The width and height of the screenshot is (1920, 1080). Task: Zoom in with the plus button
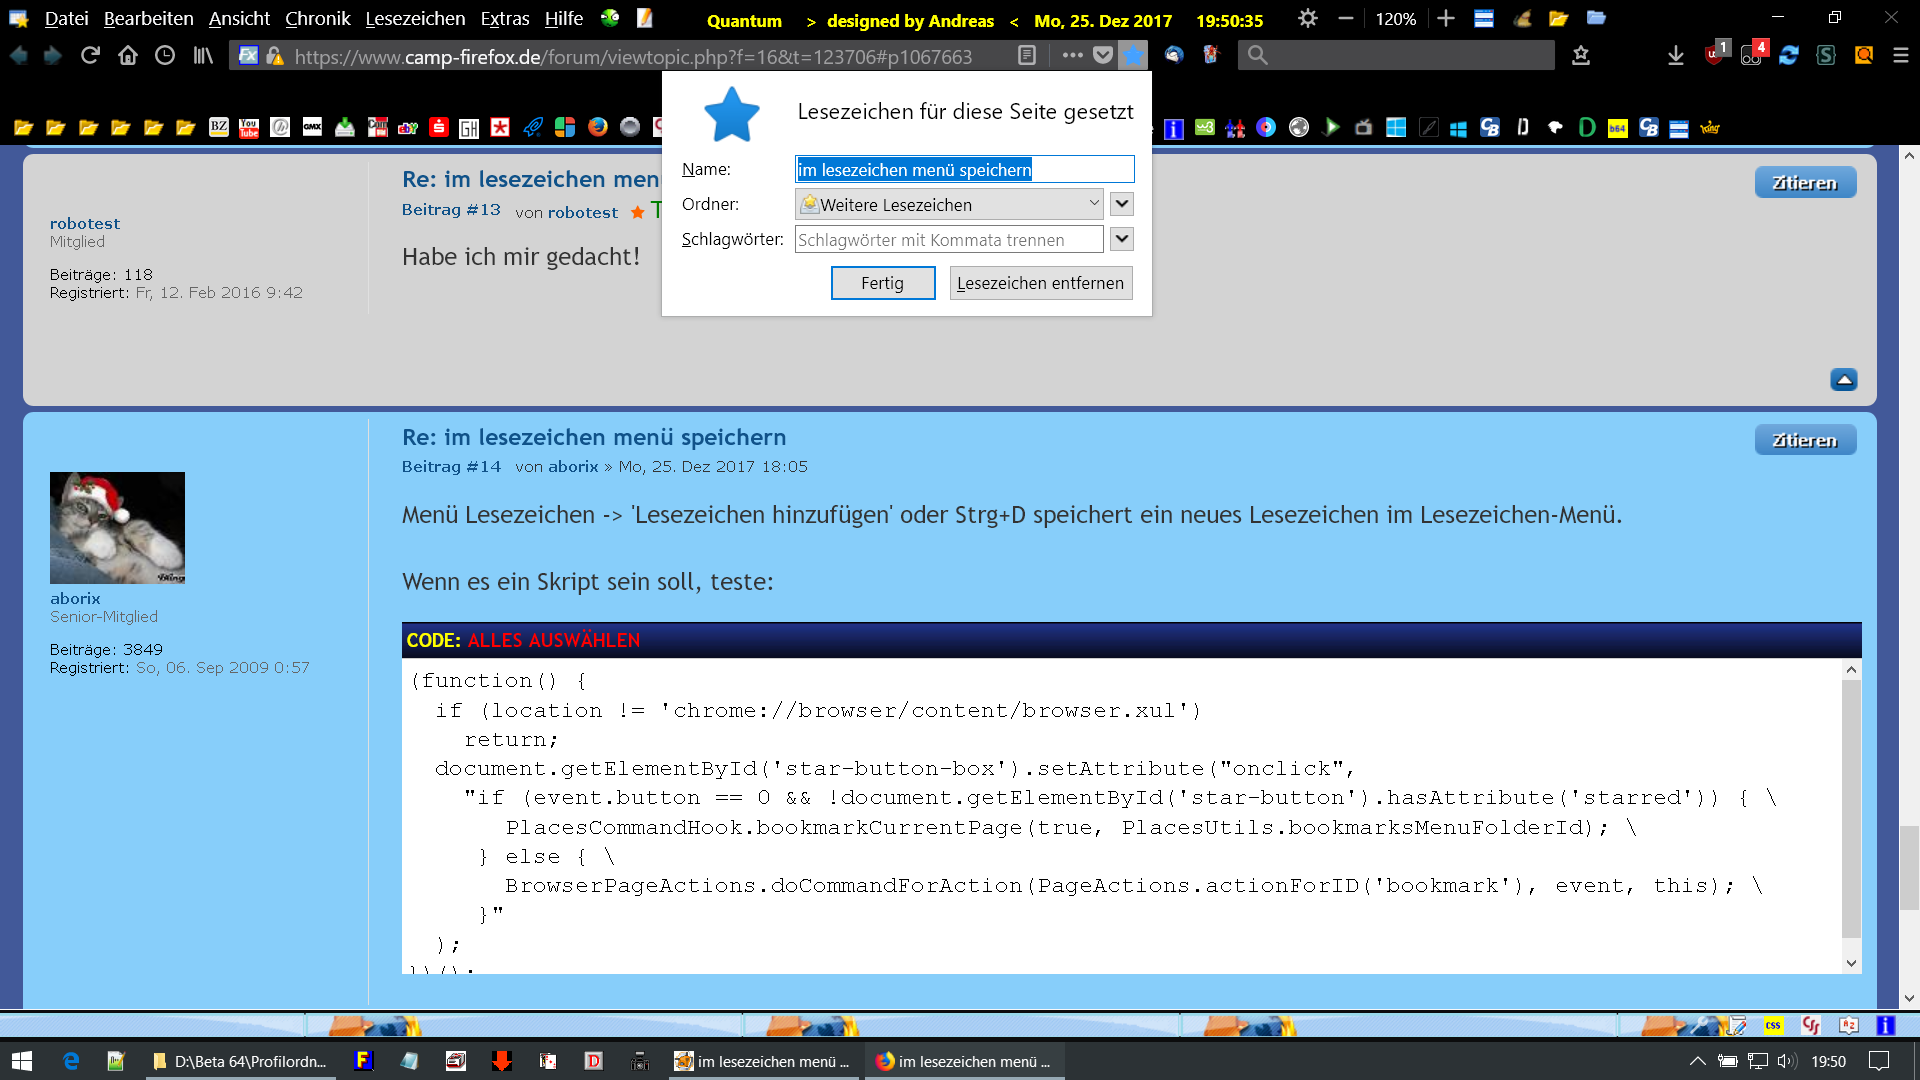pos(1446,19)
